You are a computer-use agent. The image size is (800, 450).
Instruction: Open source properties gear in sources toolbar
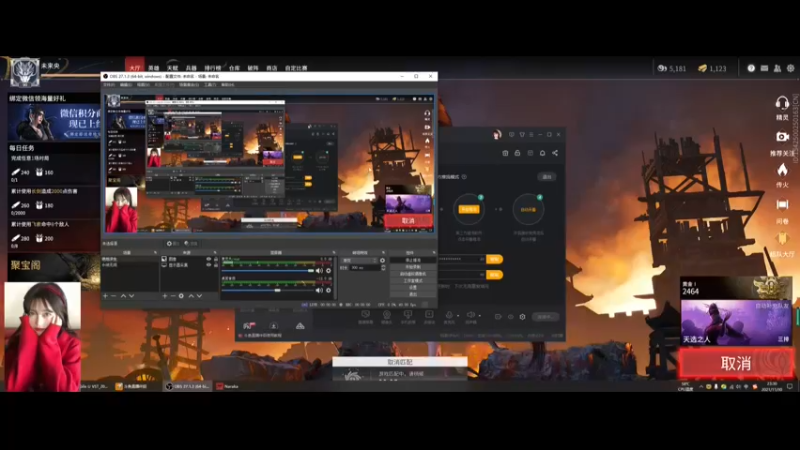(181, 296)
